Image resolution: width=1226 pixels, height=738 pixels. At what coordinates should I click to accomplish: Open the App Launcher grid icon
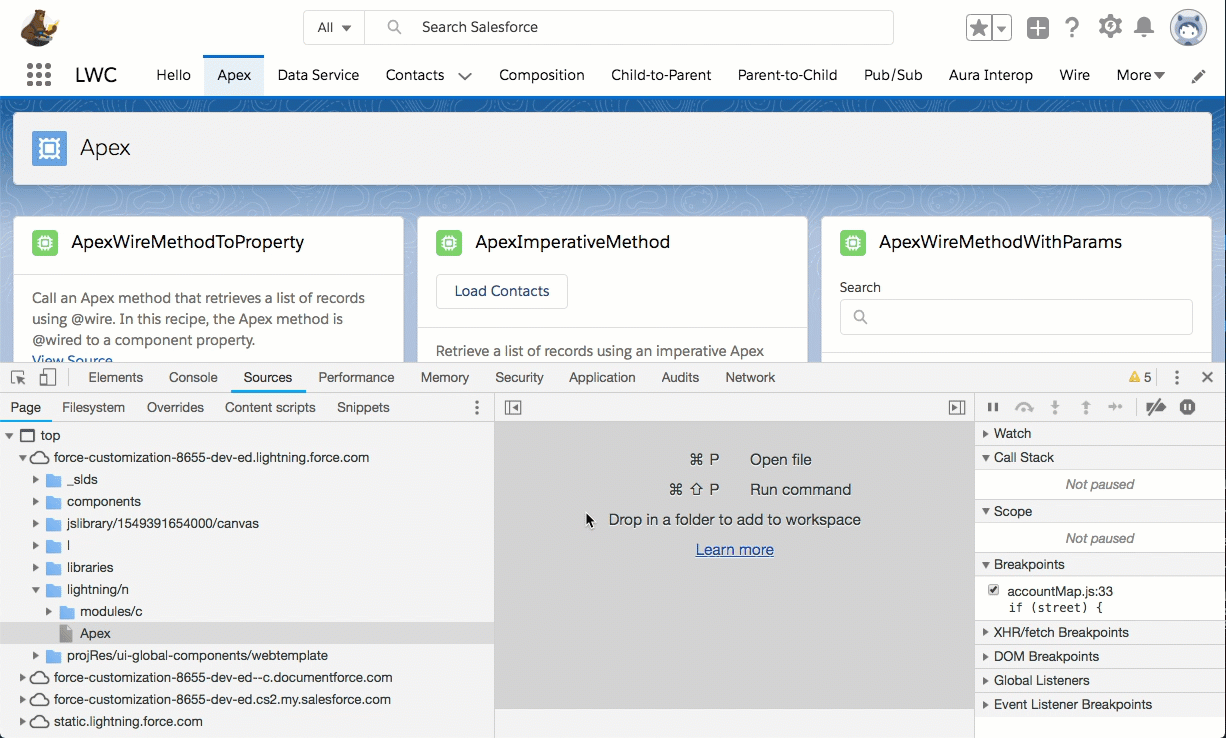(x=39, y=75)
